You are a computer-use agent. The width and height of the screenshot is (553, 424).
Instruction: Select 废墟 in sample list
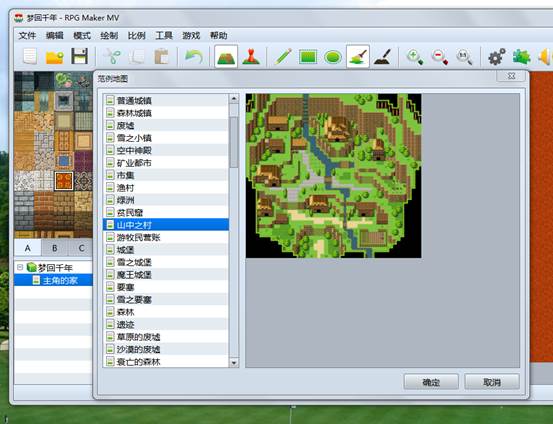point(166,125)
